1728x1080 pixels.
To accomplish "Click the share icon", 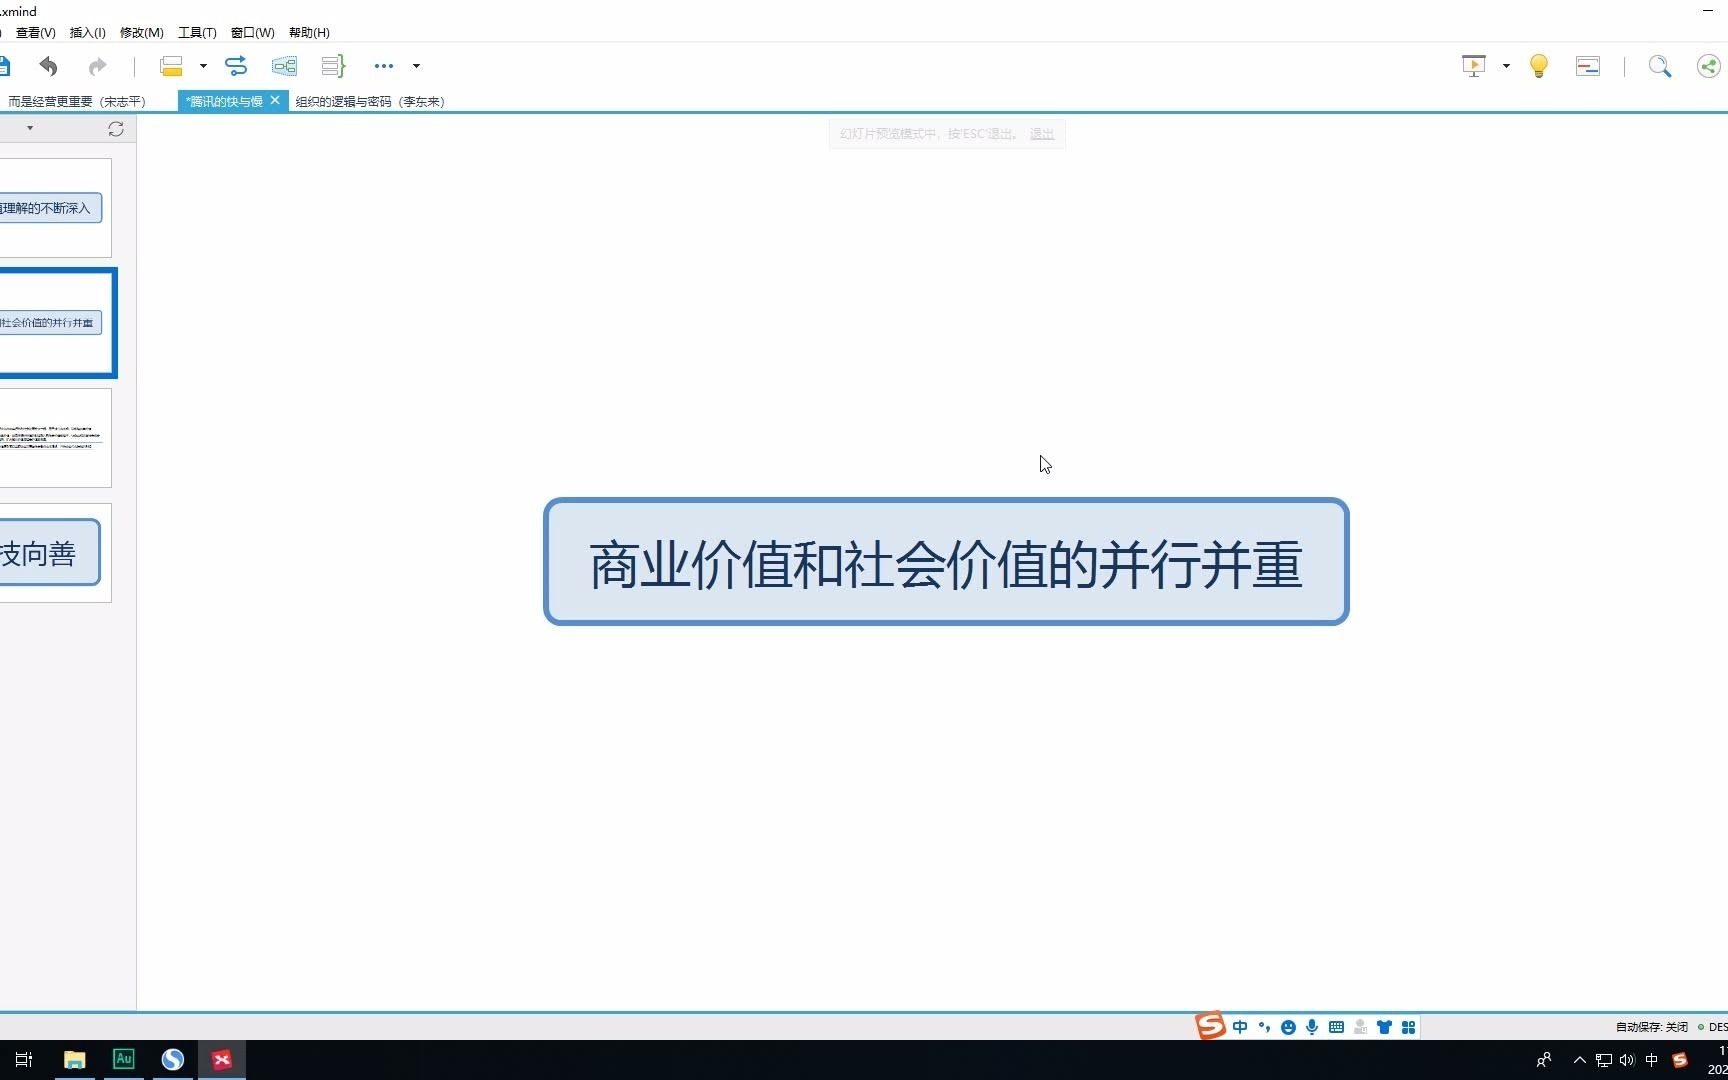I will pyautogui.click(x=1709, y=66).
